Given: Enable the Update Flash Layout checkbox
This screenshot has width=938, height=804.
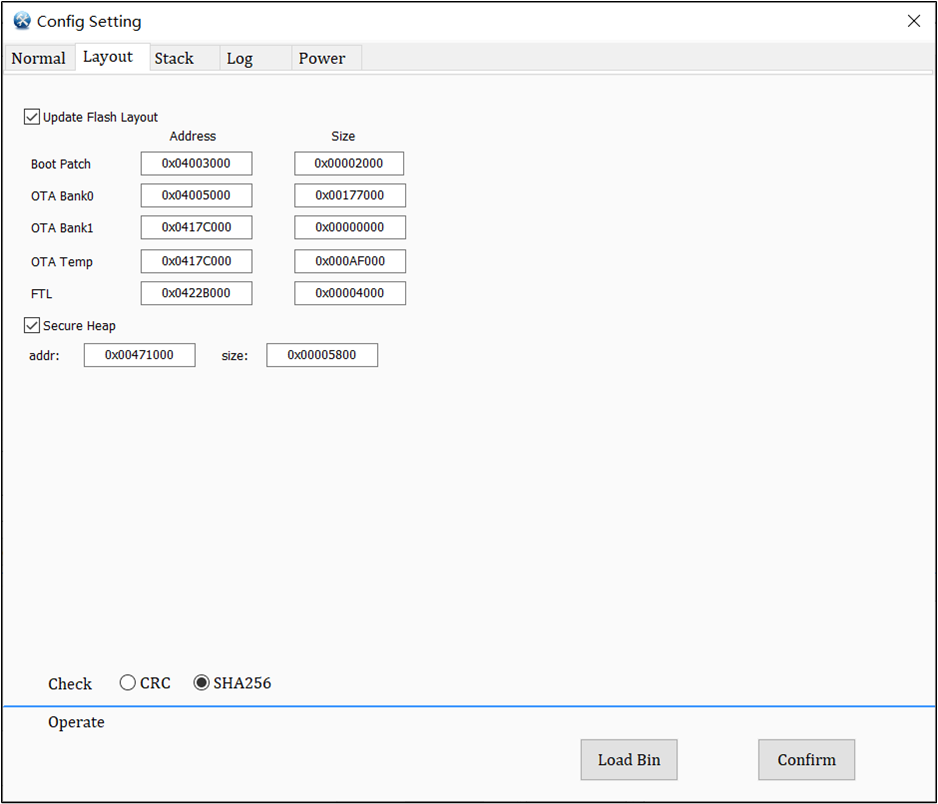Looking at the screenshot, I should tap(32, 116).
